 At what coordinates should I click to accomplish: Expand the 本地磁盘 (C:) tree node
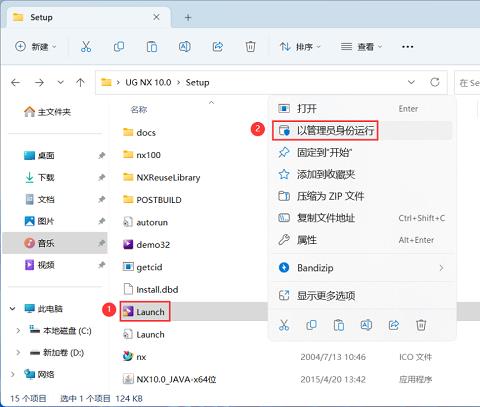coord(18,331)
